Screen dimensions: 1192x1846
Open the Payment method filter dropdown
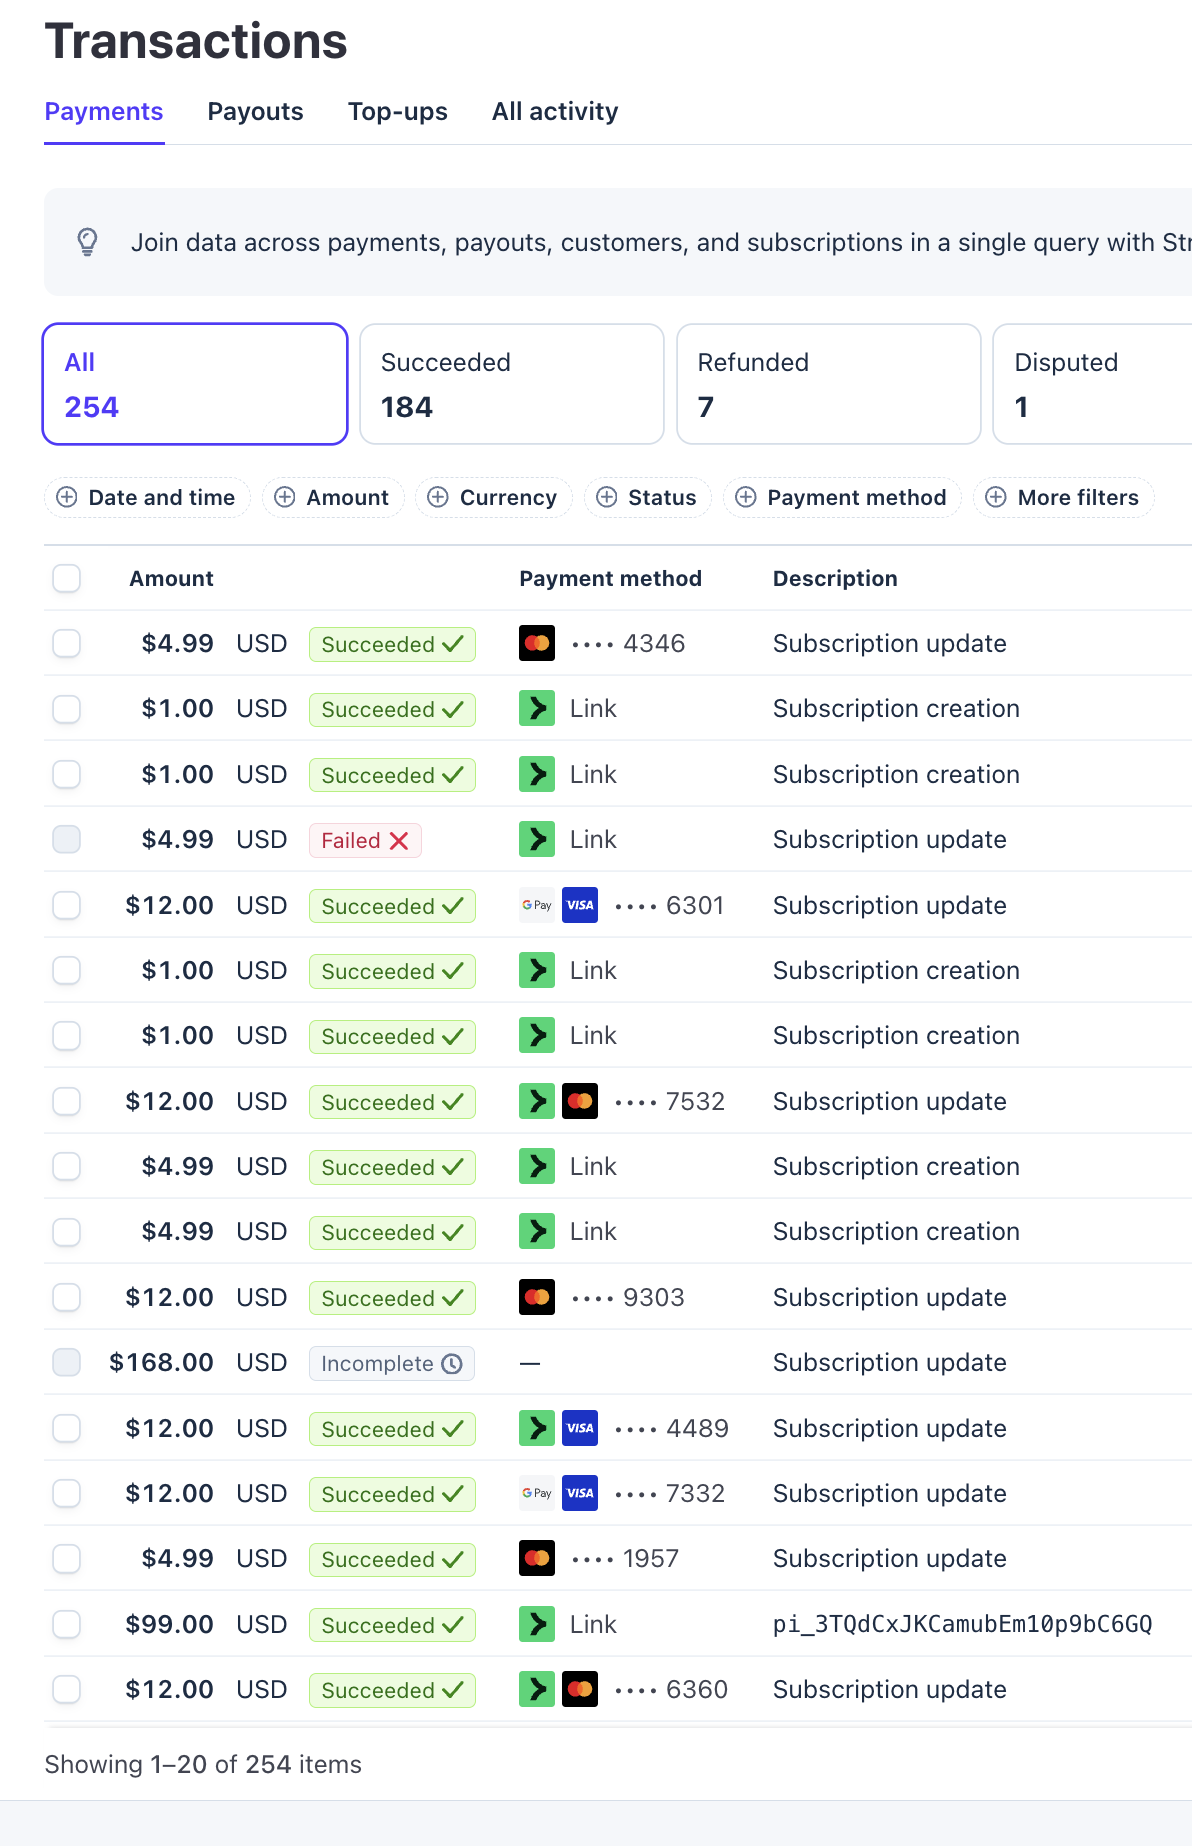[x=842, y=497]
